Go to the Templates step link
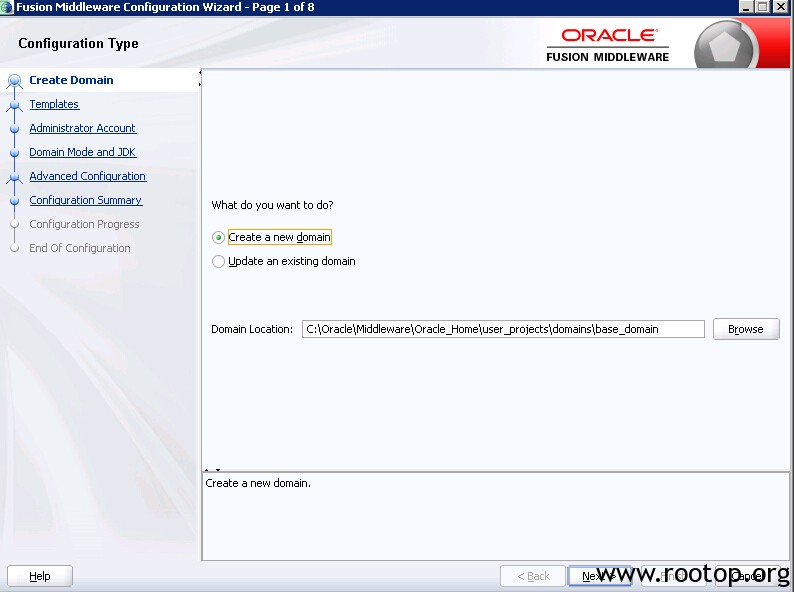The width and height of the screenshot is (794, 592). pos(54,104)
